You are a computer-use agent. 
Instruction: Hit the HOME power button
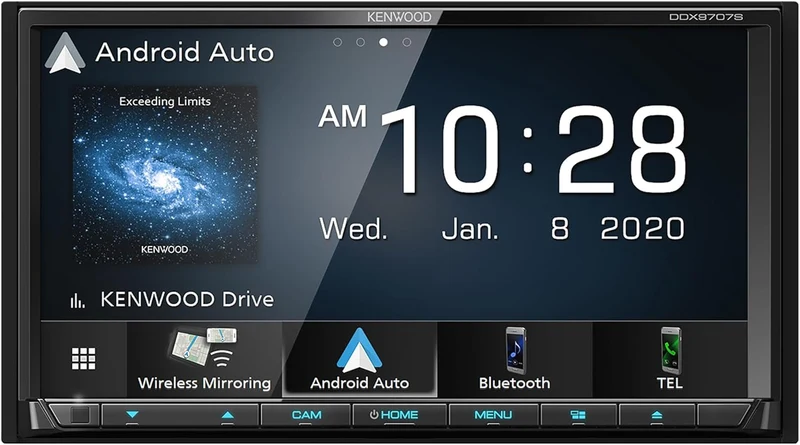click(399, 415)
